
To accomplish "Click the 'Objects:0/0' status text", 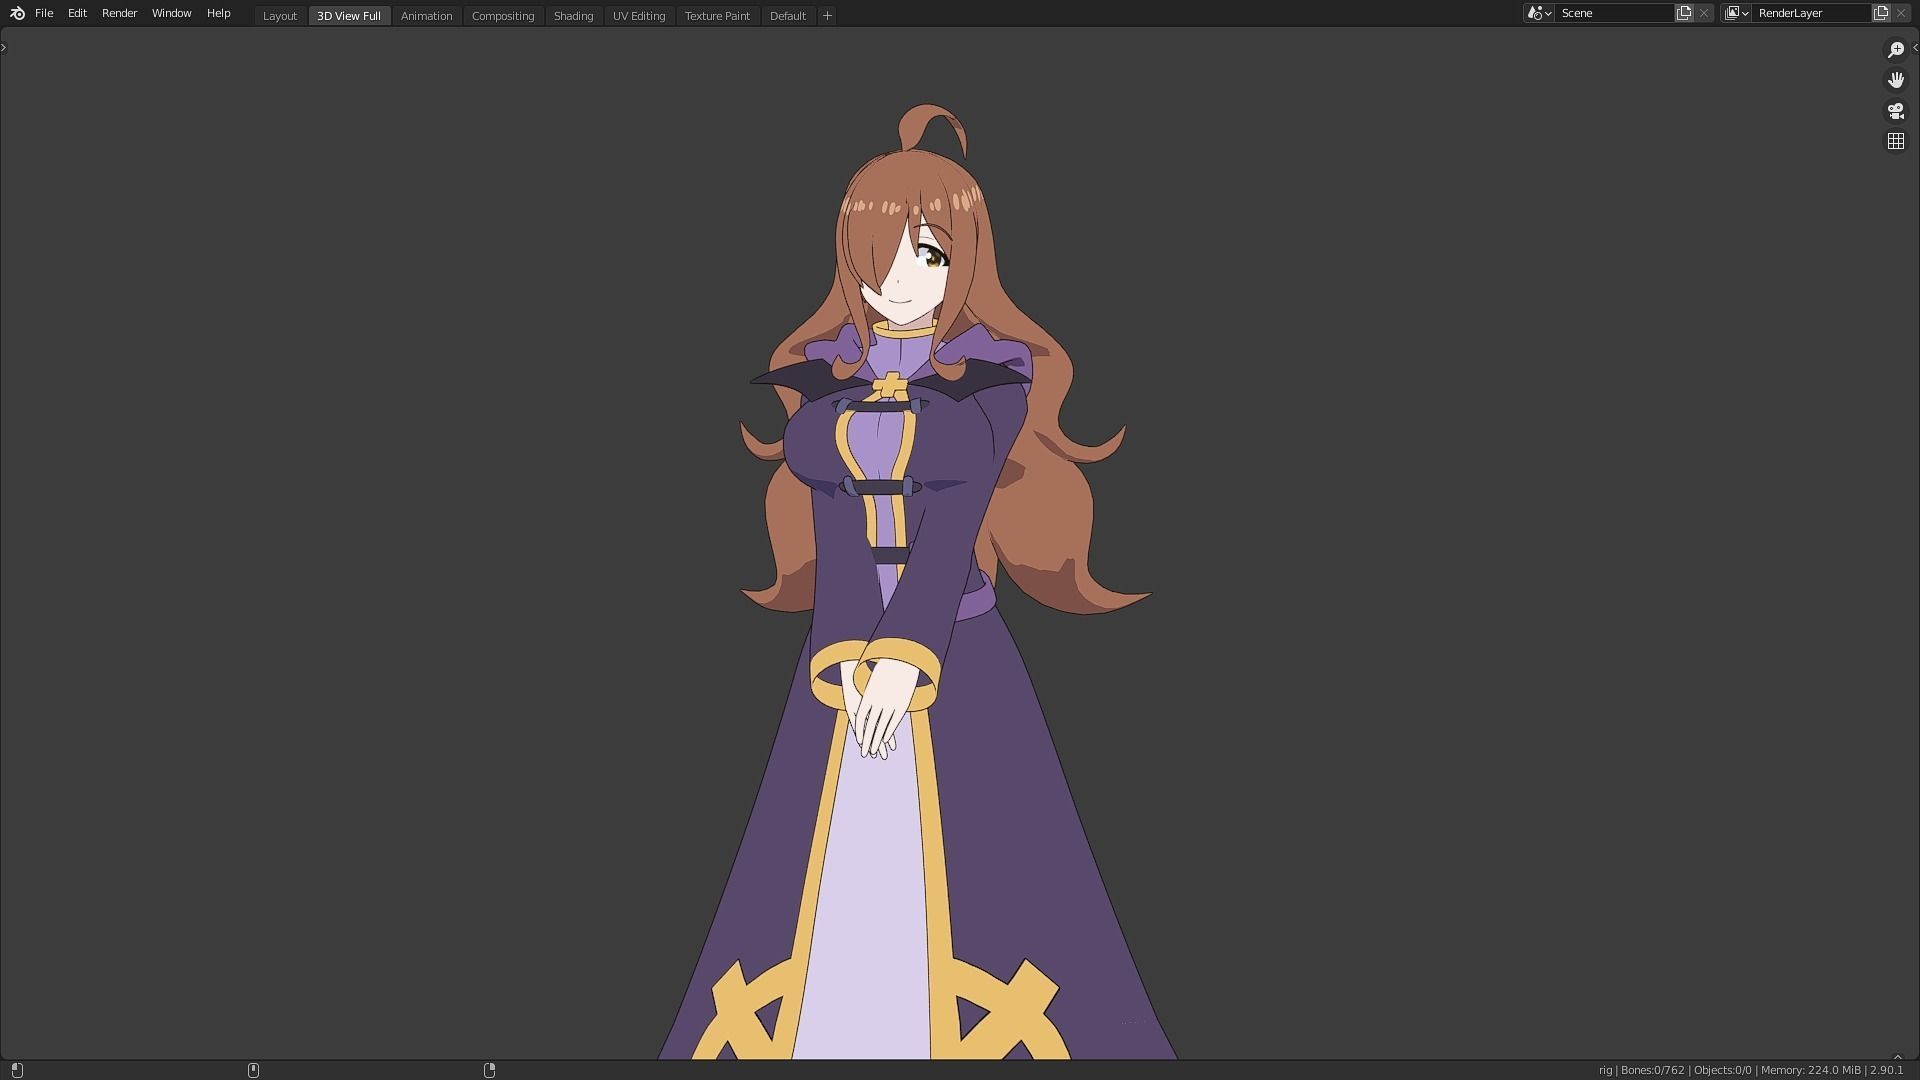I will click(1722, 1070).
